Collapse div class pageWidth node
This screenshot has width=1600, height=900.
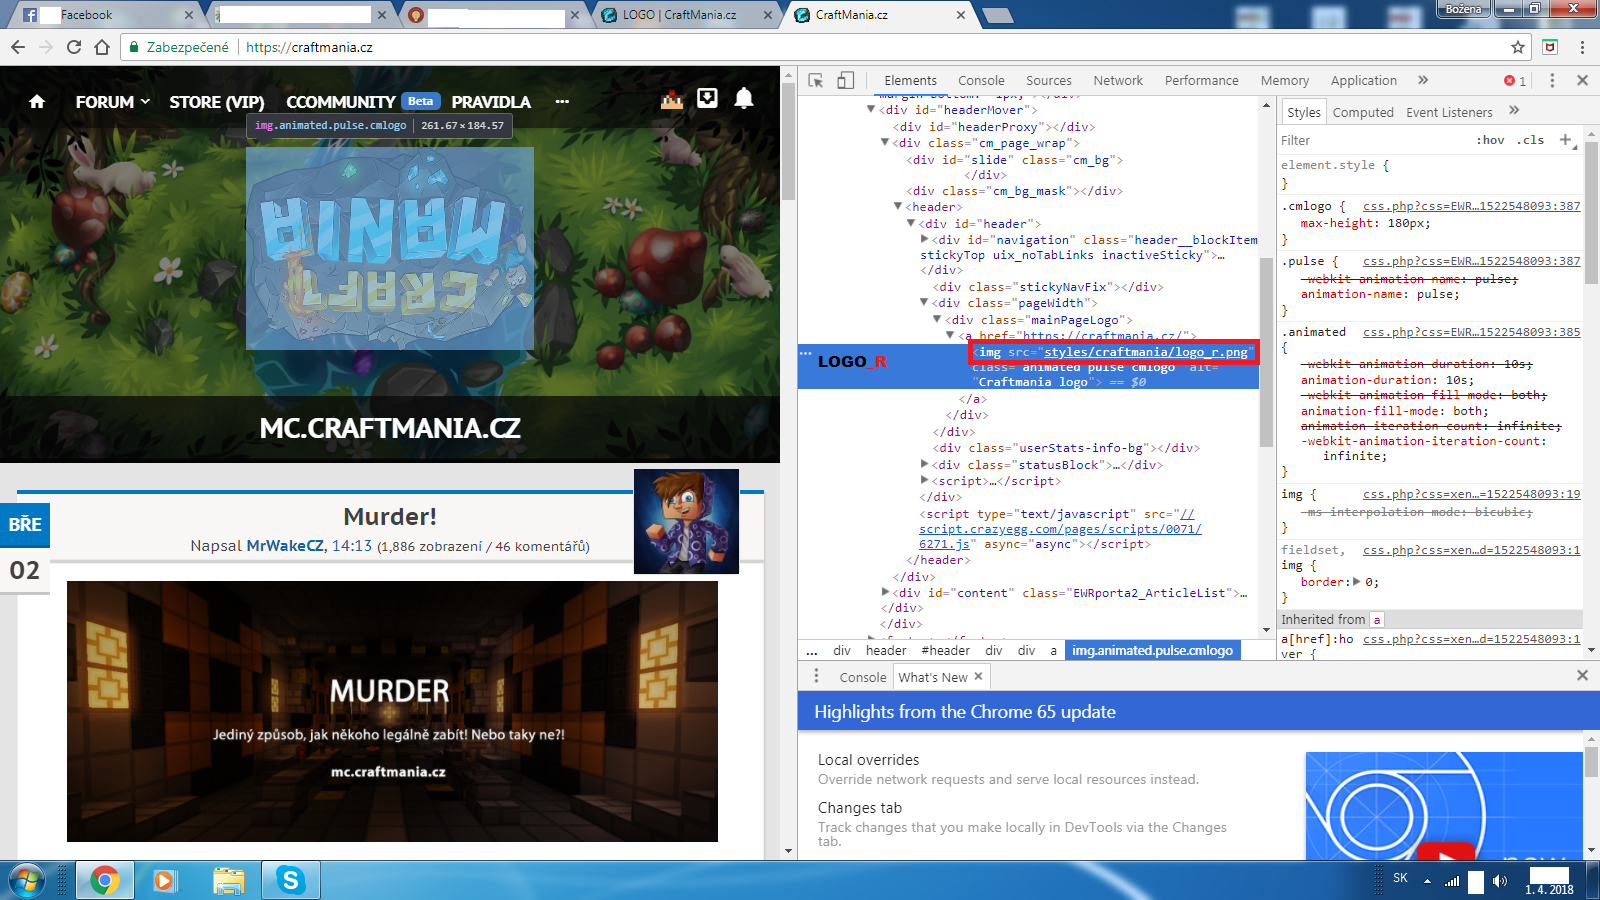[x=925, y=303]
